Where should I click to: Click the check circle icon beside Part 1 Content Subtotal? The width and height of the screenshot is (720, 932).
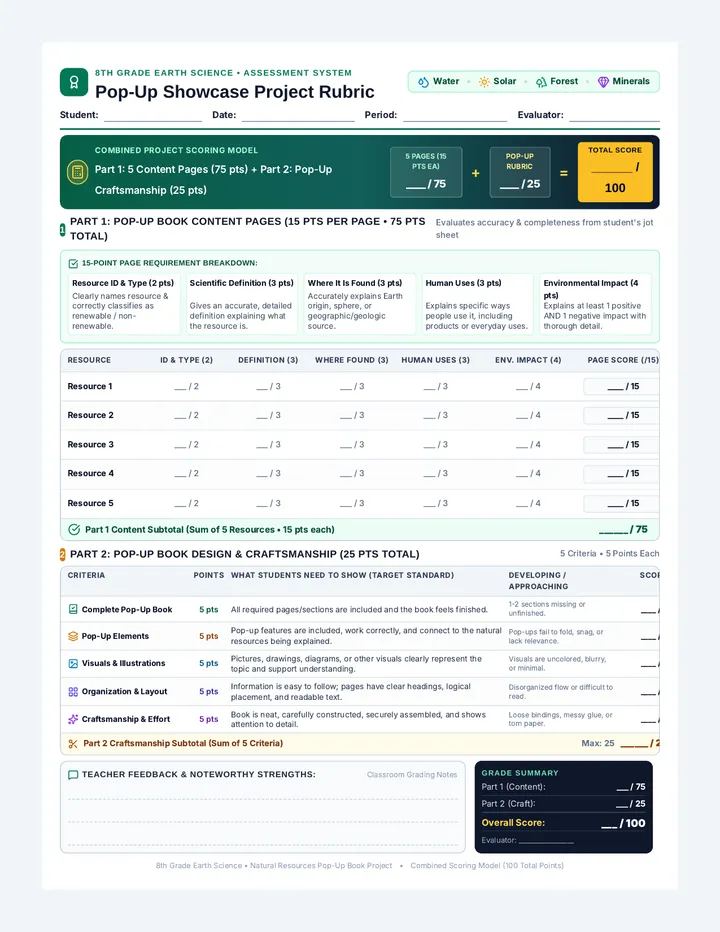(74, 530)
